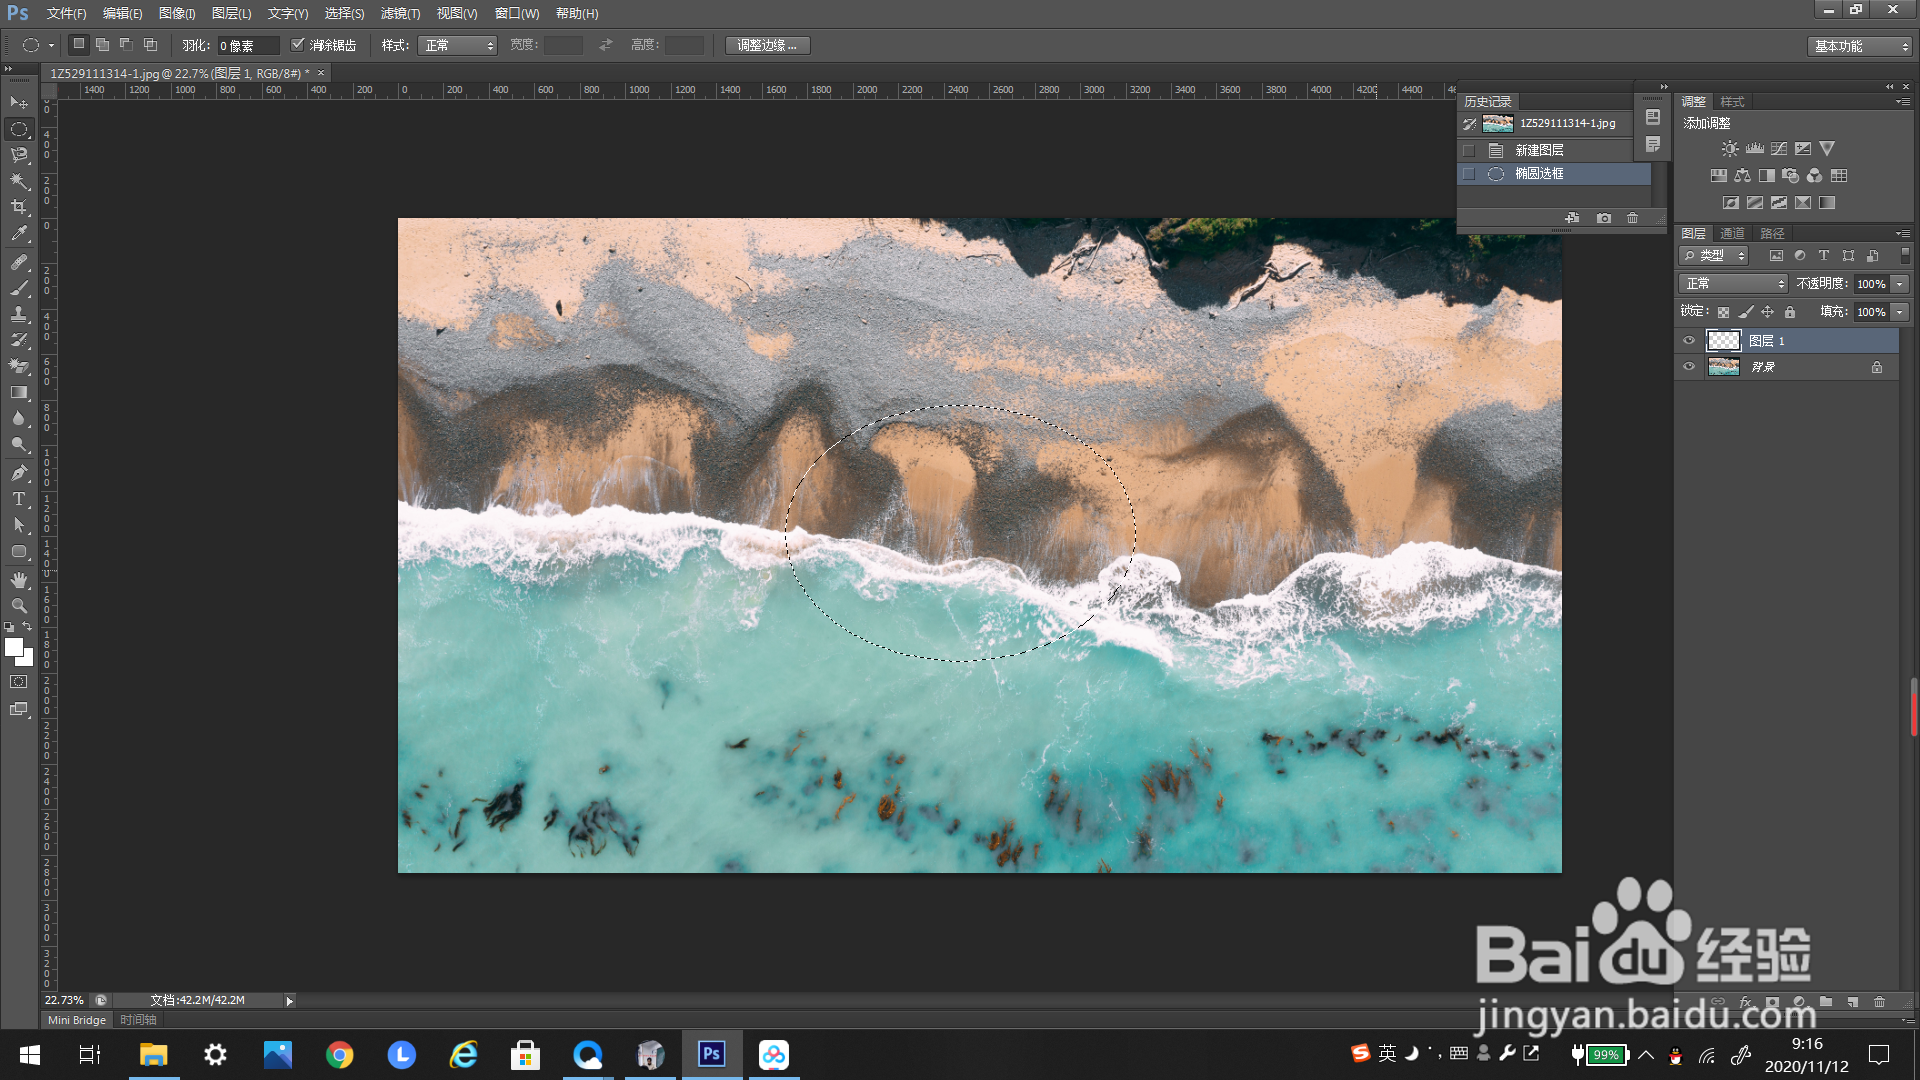Image resolution: width=1920 pixels, height=1080 pixels.
Task: Open the 滤镜 filter menu
Action: click(x=400, y=14)
